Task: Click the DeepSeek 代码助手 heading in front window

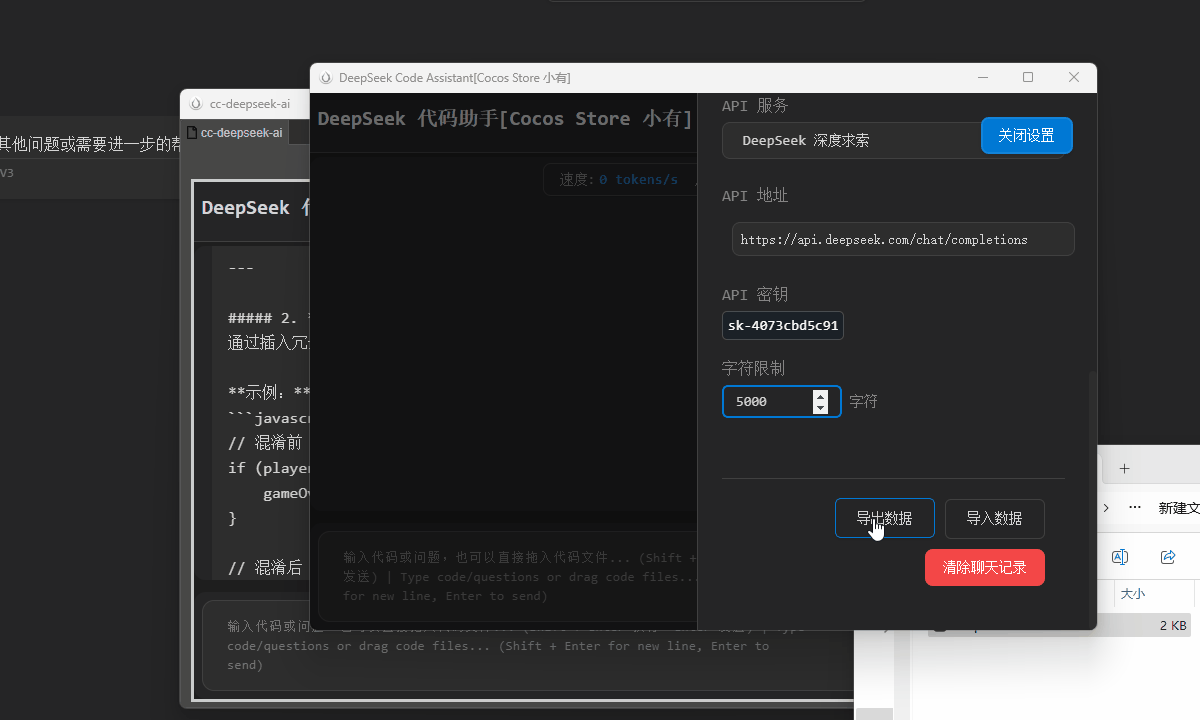Action: point(505,119)
